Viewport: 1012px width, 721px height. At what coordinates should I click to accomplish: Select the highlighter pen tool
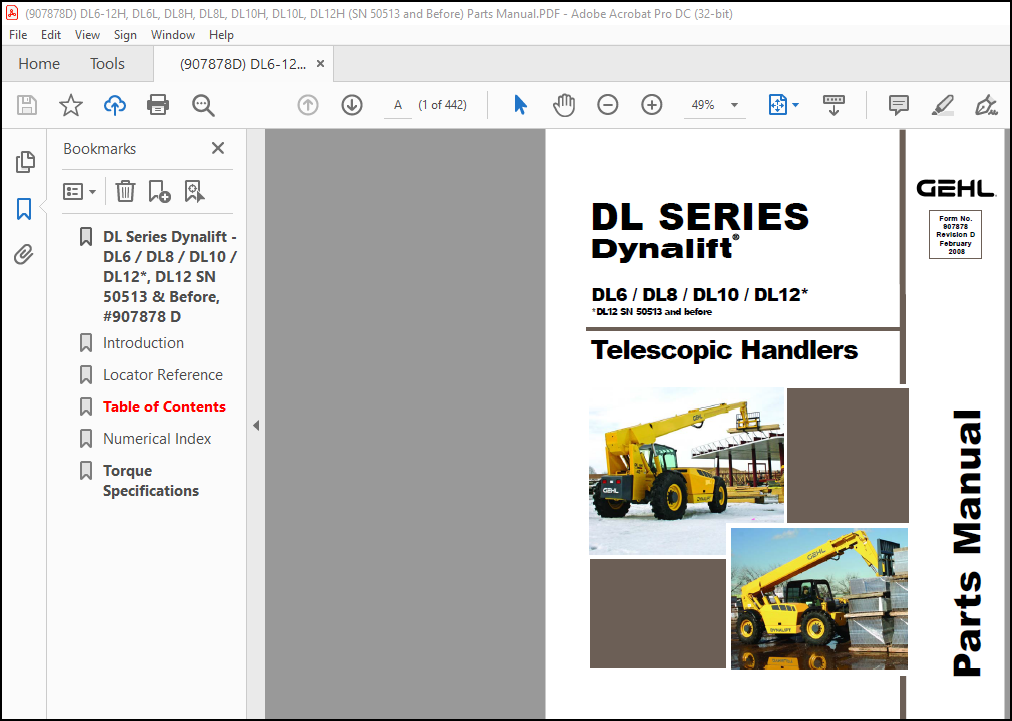click(943, 105)
